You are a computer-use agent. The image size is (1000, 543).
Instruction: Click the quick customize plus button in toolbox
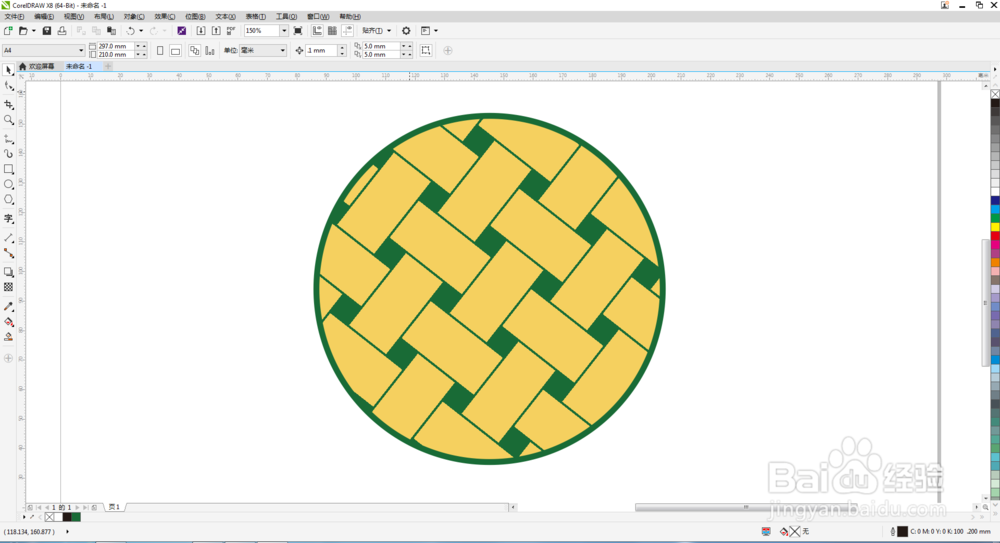(8, 359)
